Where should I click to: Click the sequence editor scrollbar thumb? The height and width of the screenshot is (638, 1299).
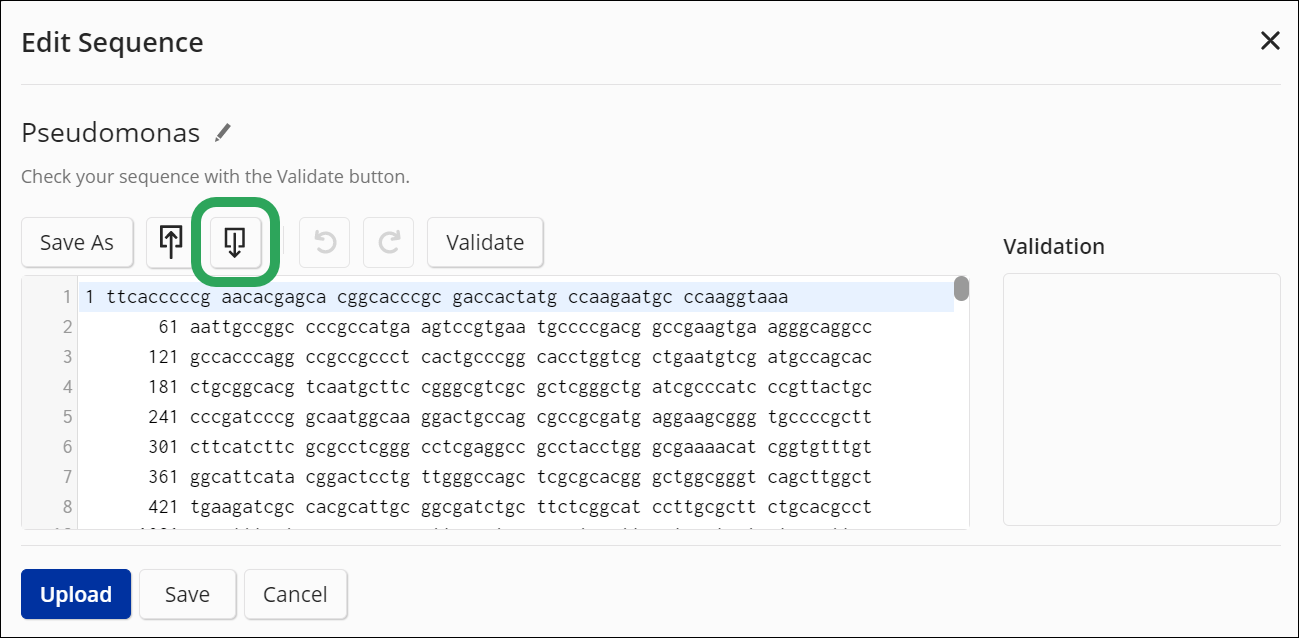tap(961, 288)
